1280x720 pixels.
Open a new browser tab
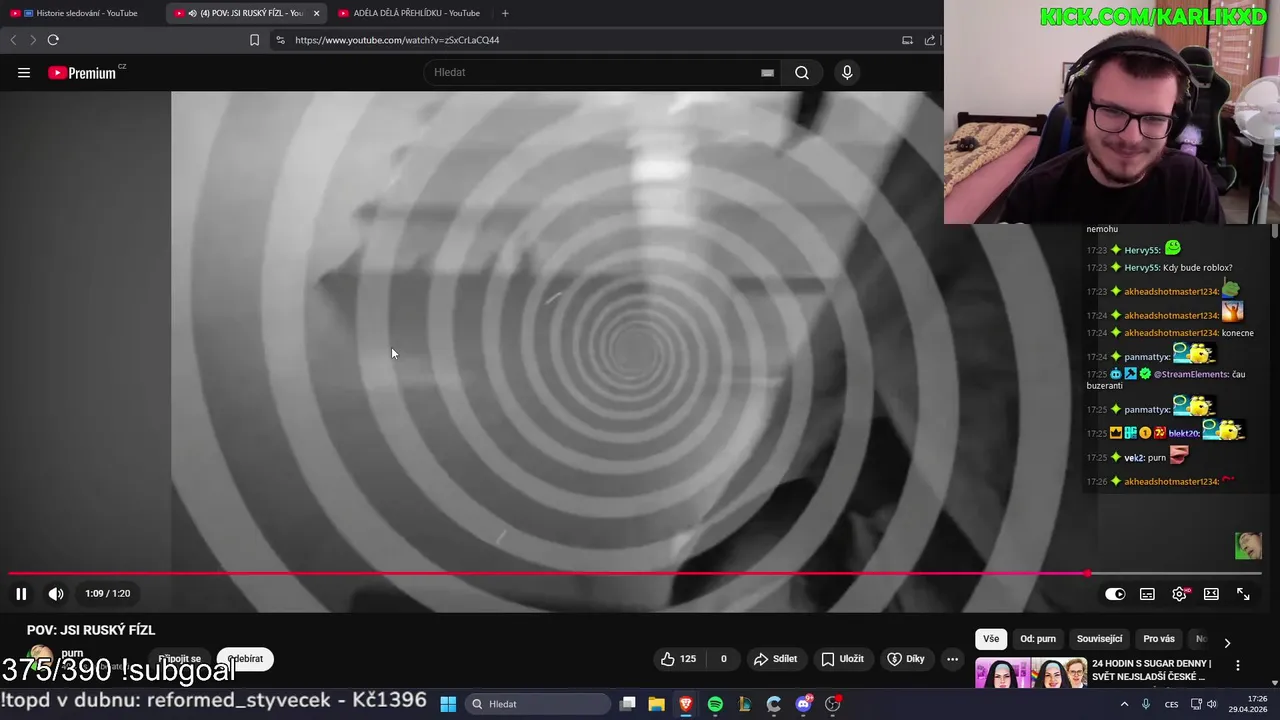tap(505, 13)
